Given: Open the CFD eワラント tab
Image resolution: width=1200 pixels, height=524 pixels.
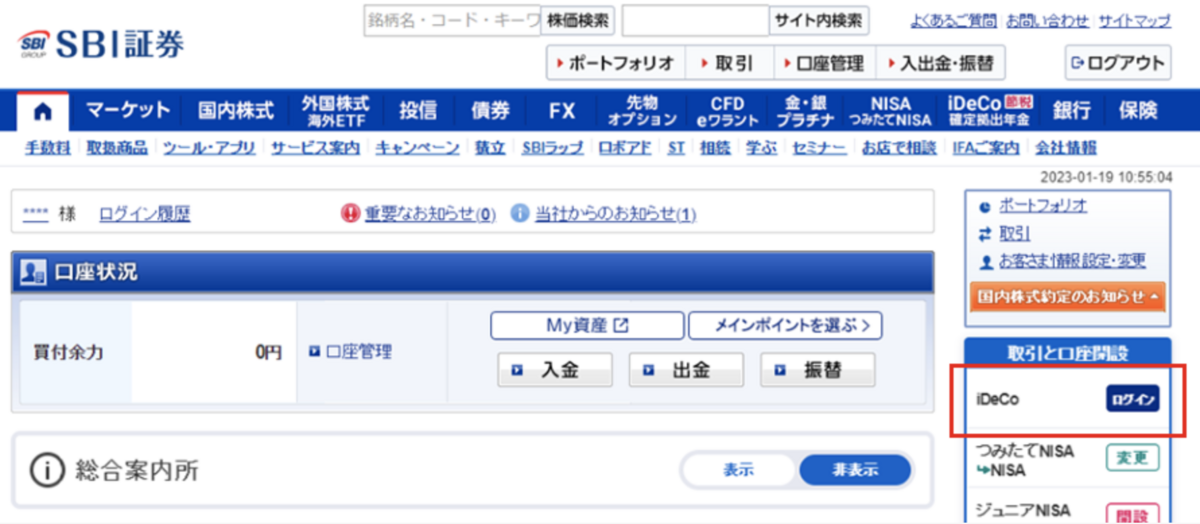Looking at the screenshot, I should (x=728, y=111).
